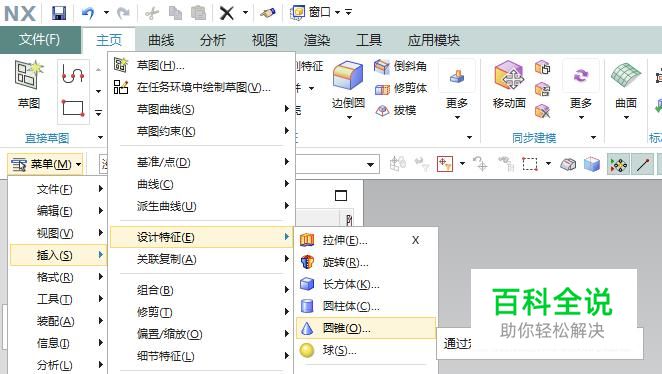Click the Undo arrow icon

tap(88, 13)
